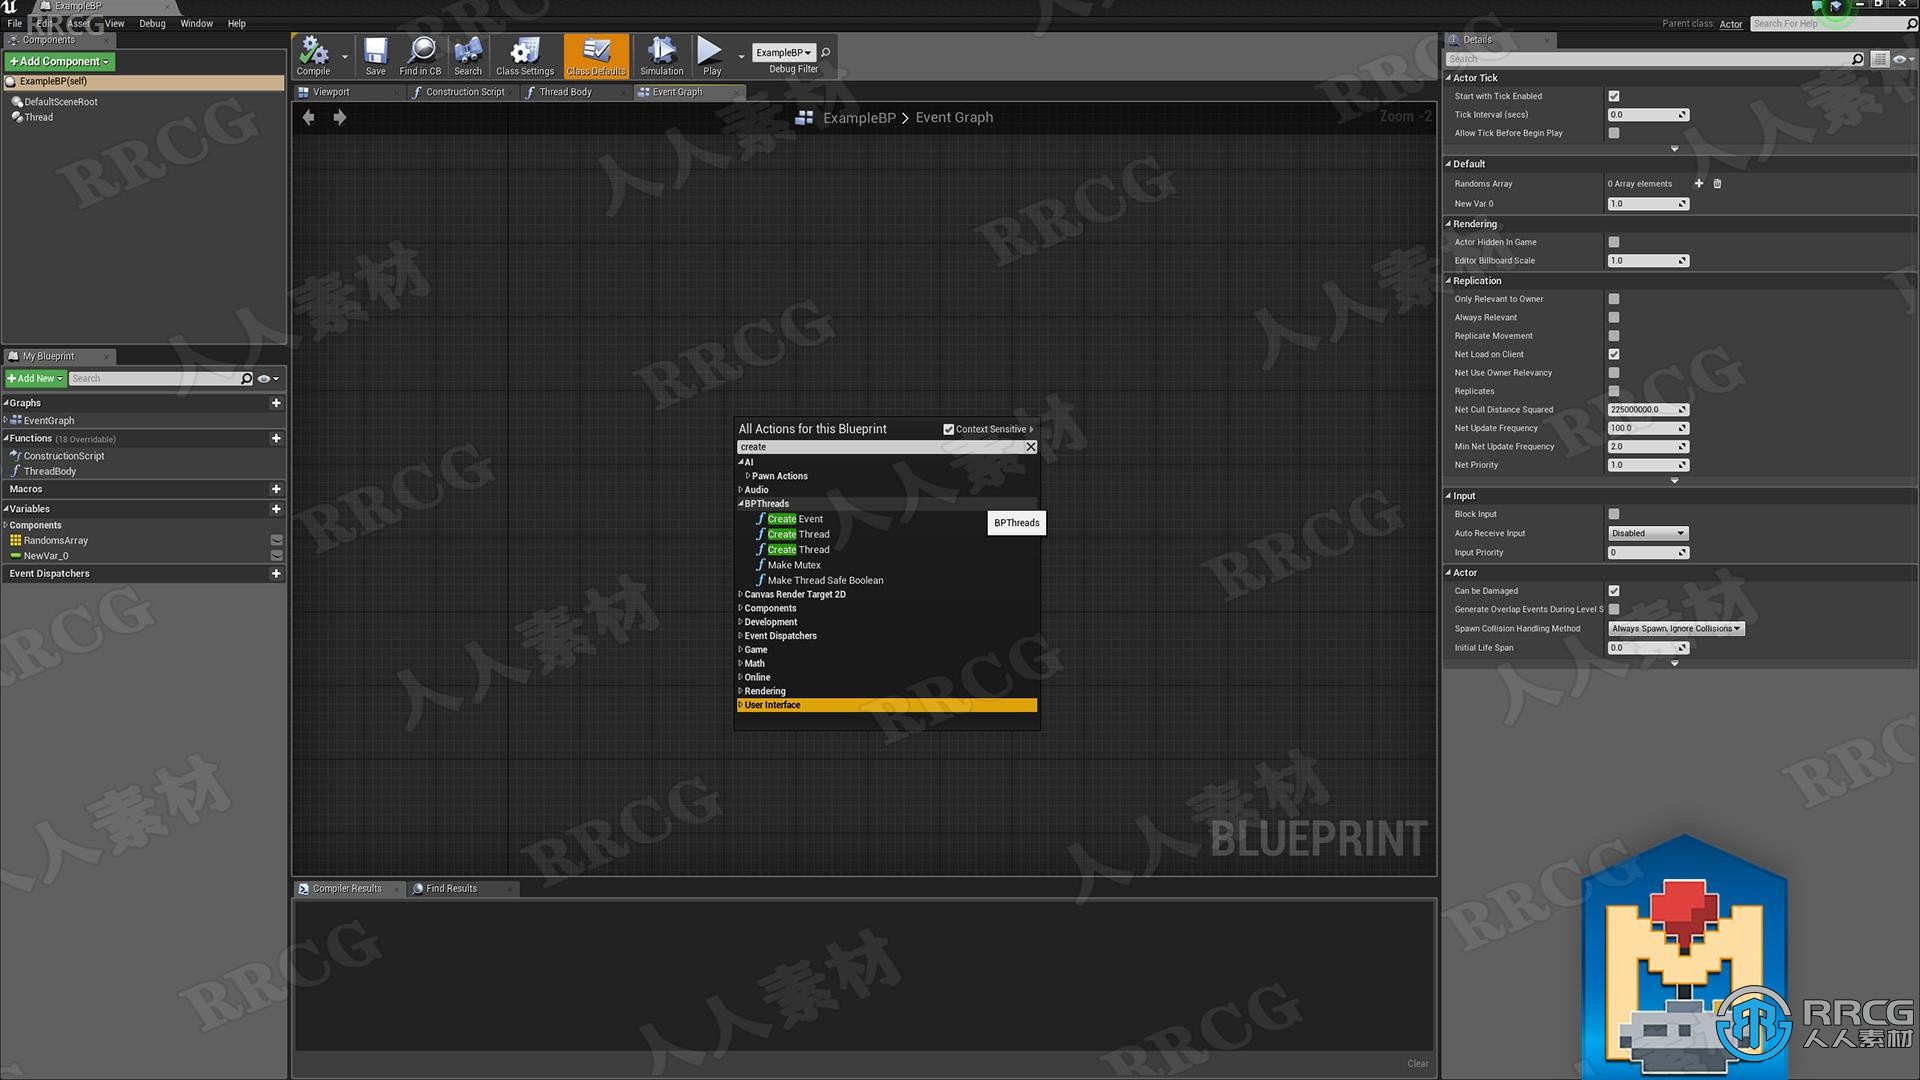Select the Thread component
The image size is (1920, 1080).
click(x=38, y=117)
